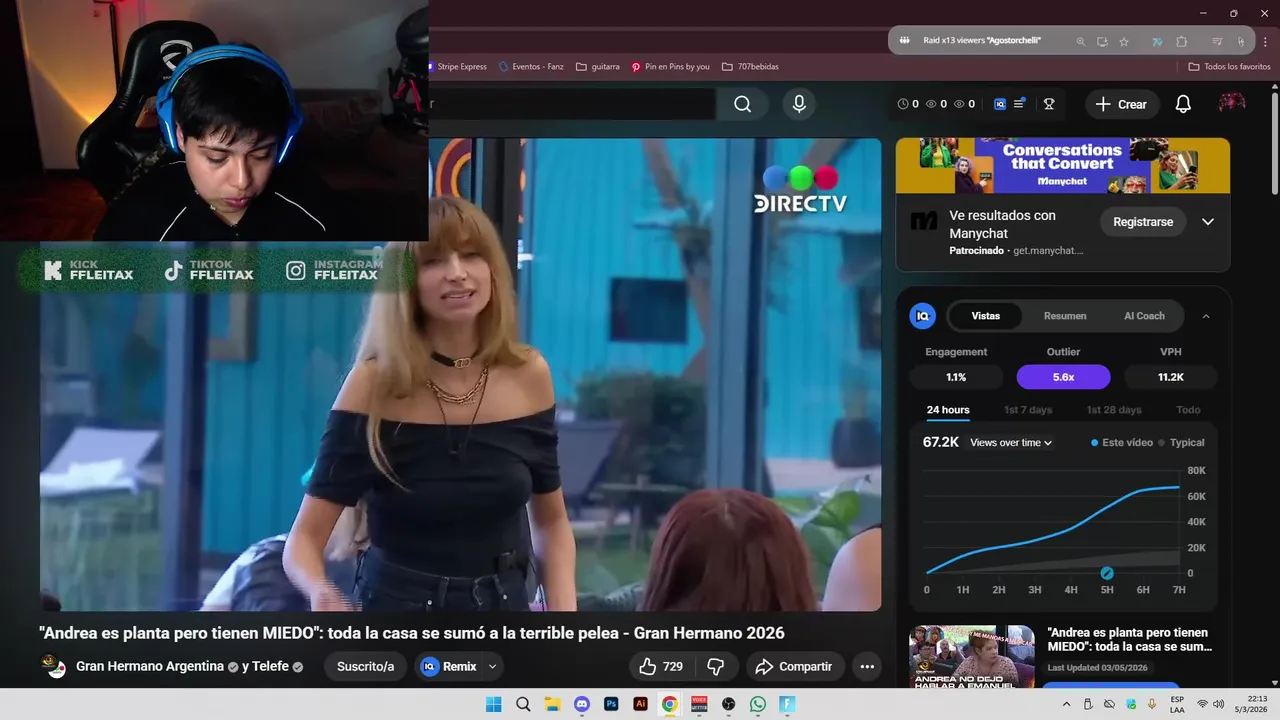Screen dimensions: 1280x720
Task: Toggle 'Typical' series in the chart legend
Action: 1181,442
